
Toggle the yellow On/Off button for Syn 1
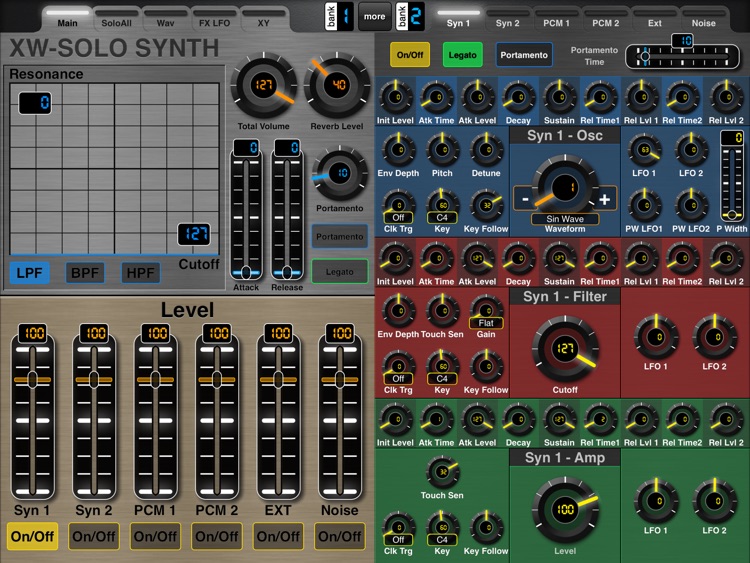coord(410,55)
